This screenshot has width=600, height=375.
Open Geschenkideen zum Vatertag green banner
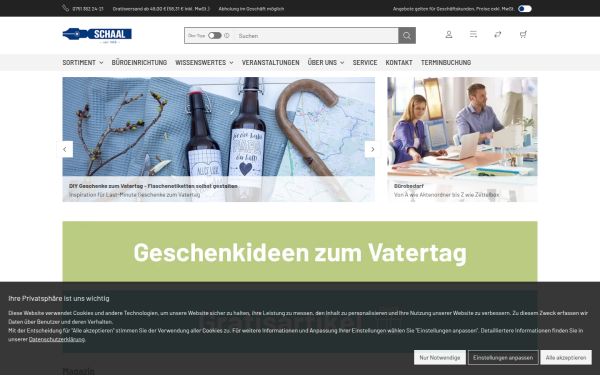(300, 251)
